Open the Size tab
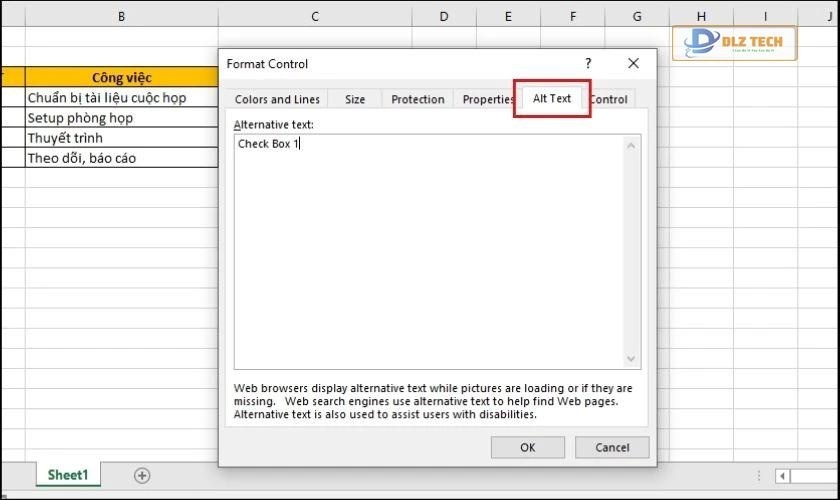Viewport: 840px width, 500px height. (x=355, y=99)
